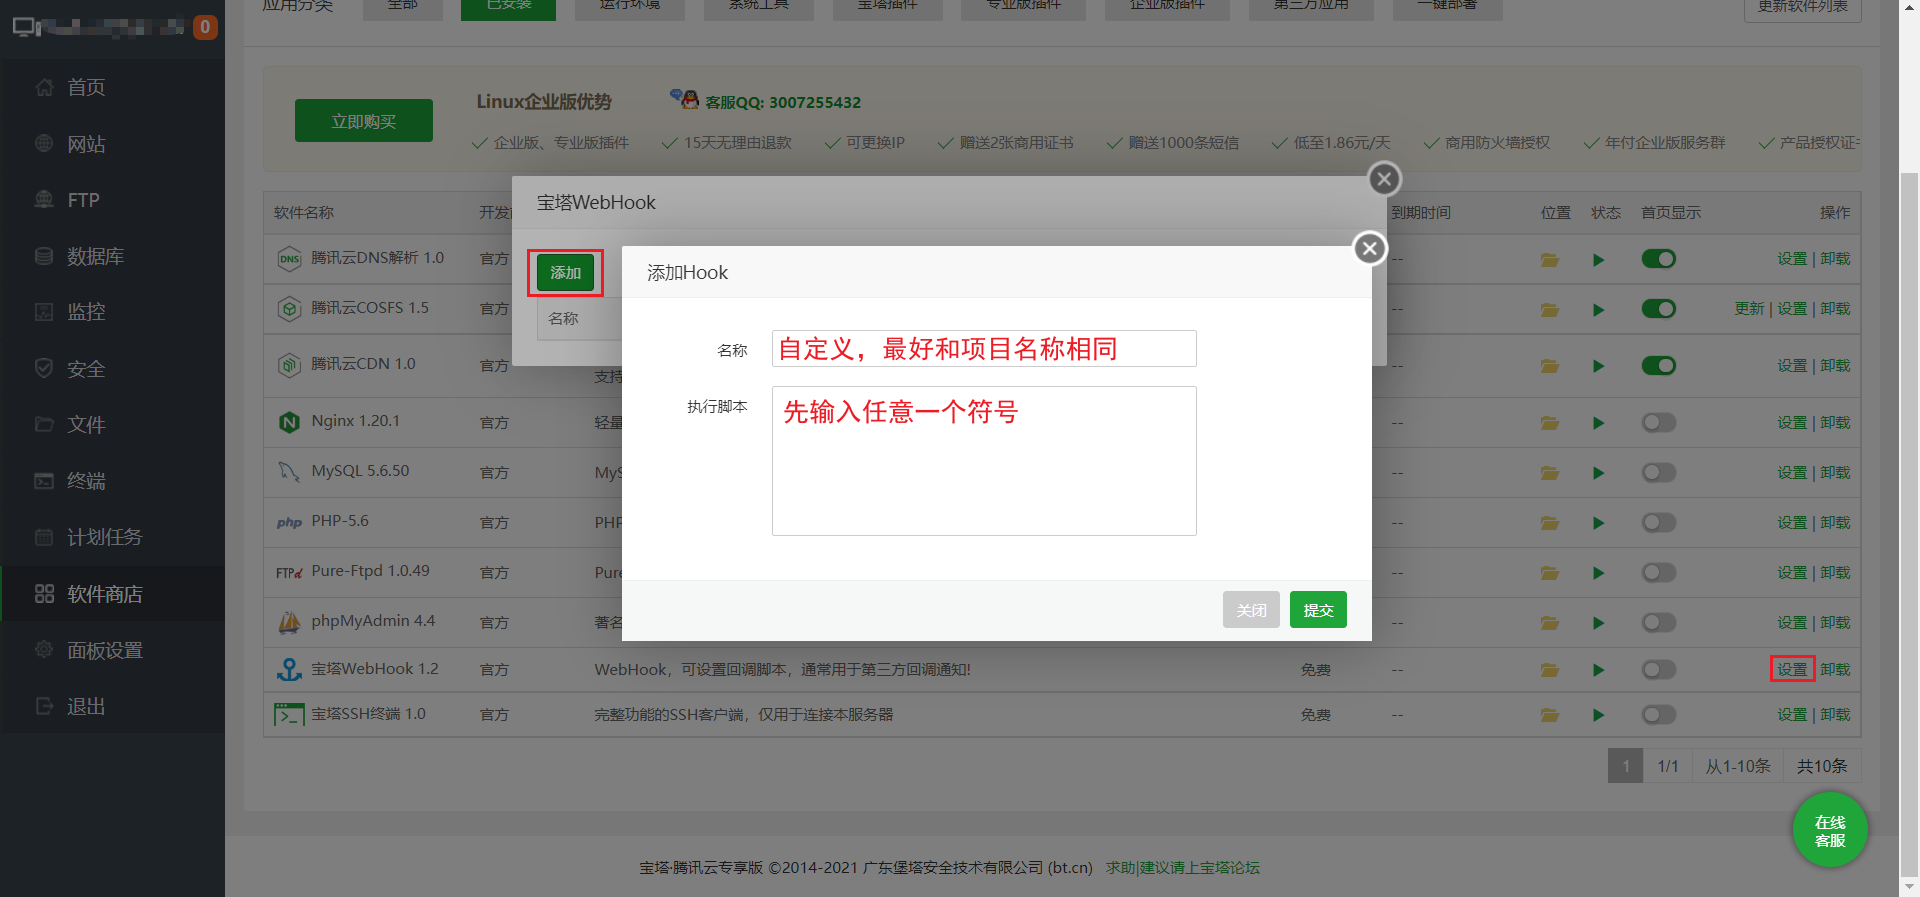Click the 退出 logout icon
1920x897 pixels.
coord(44,706)
